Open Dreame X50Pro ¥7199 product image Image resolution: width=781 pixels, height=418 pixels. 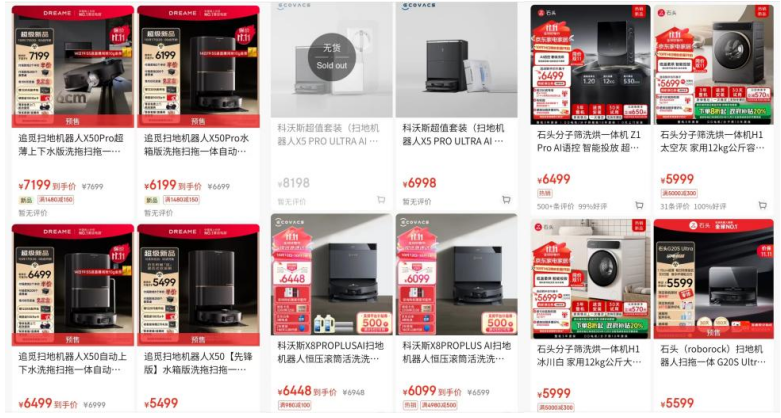click(x=73, y=66)
